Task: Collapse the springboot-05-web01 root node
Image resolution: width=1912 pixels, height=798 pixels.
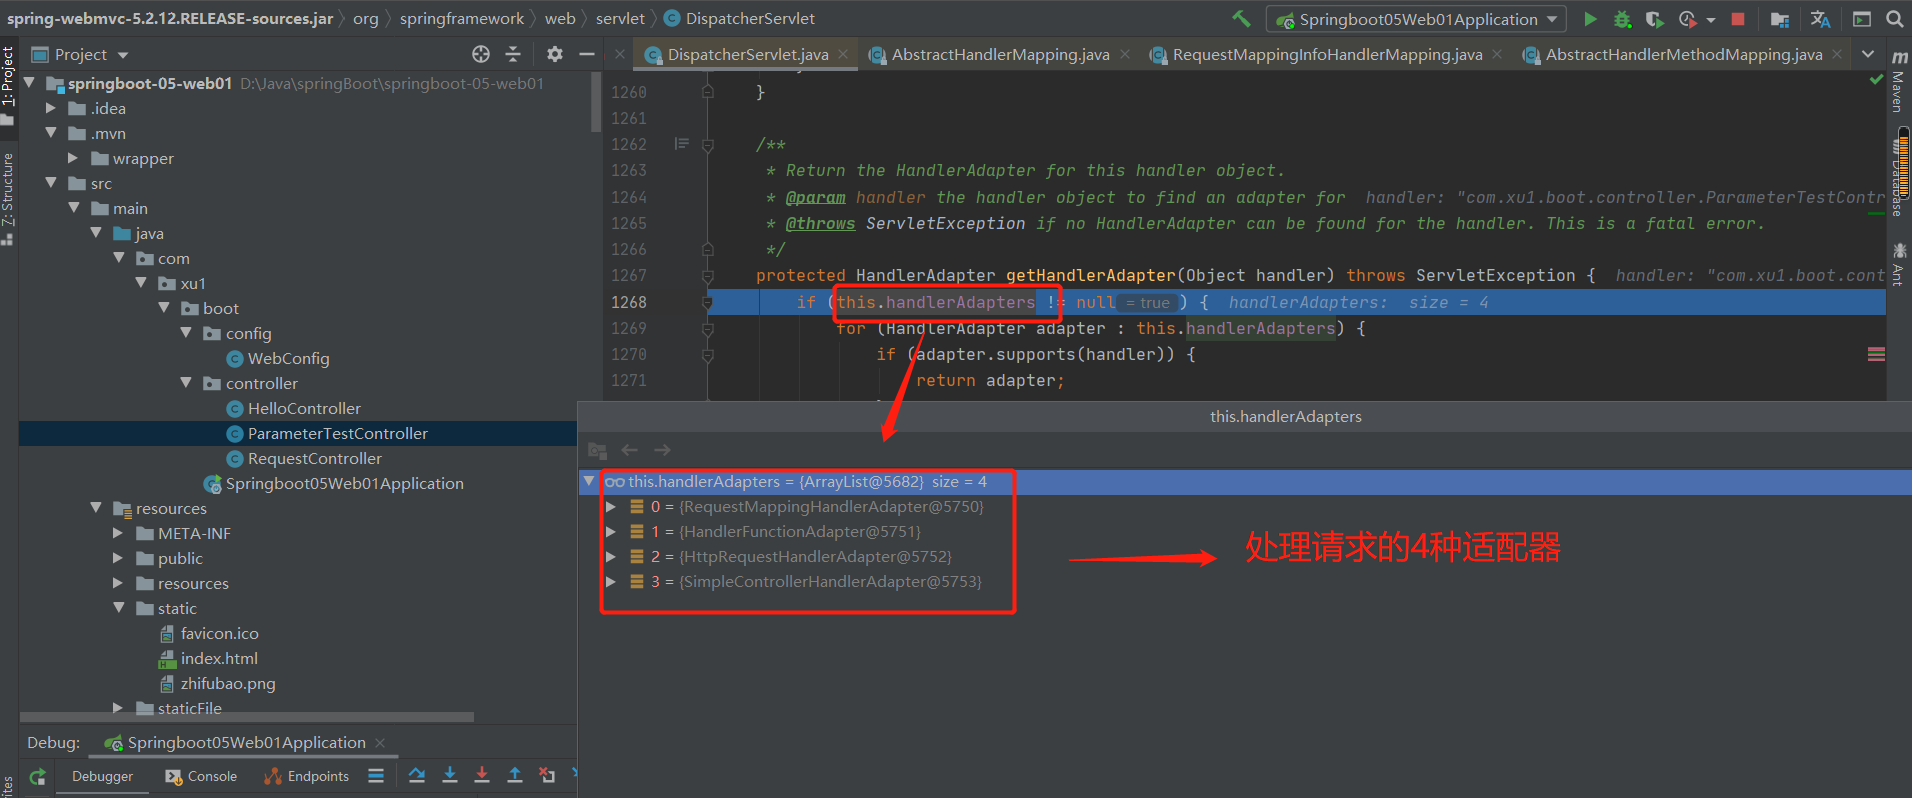Action: coord(30,82)
